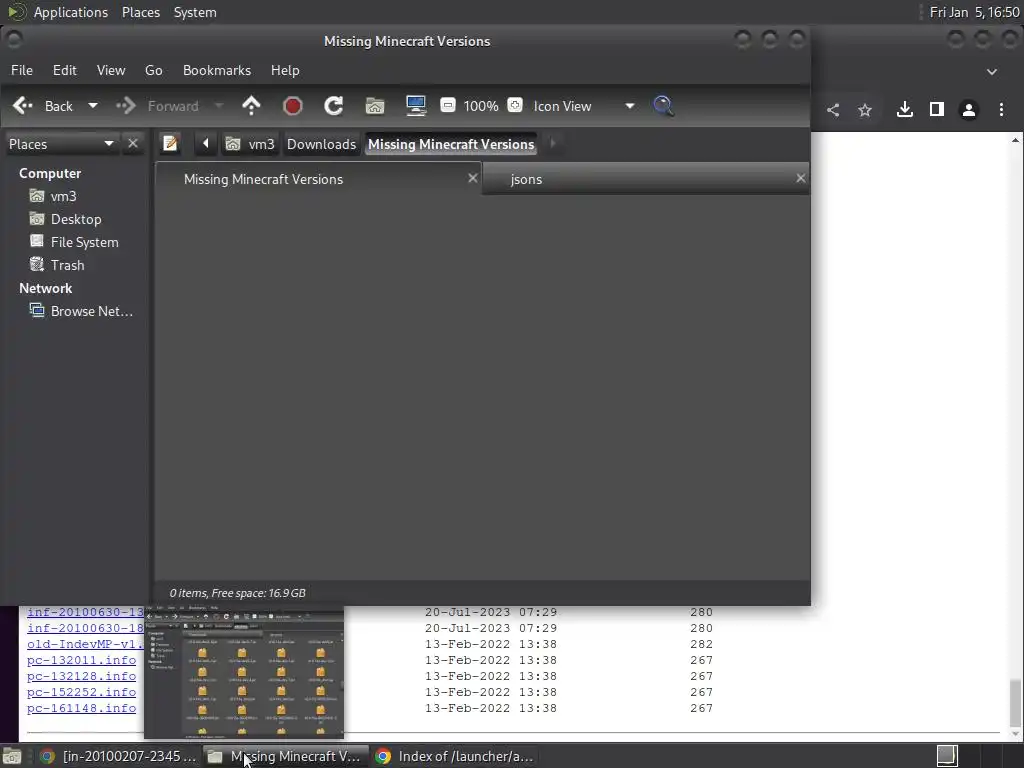This screenshot has width=1024, height=768.
Task: Open pc-152252.info link
Action: tap(82, 692)
